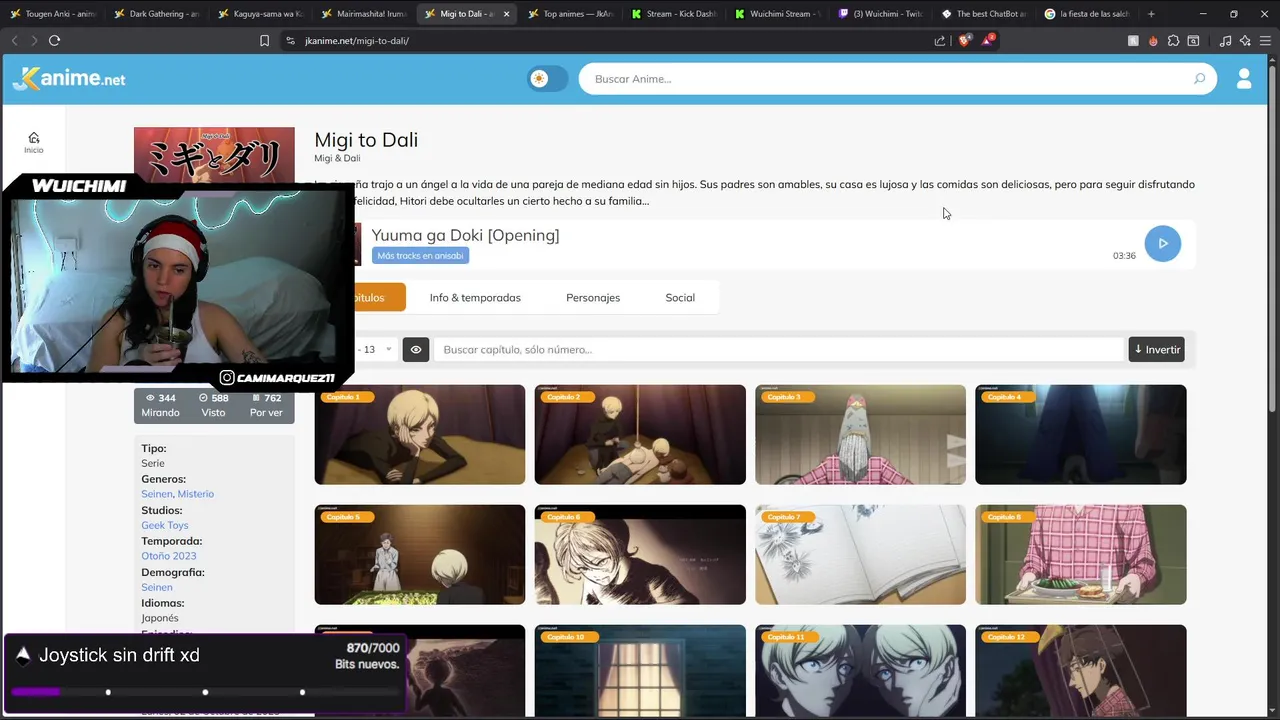Click the JKanime.net logo
Screen dimensions: 1280x720
(69, 79)
